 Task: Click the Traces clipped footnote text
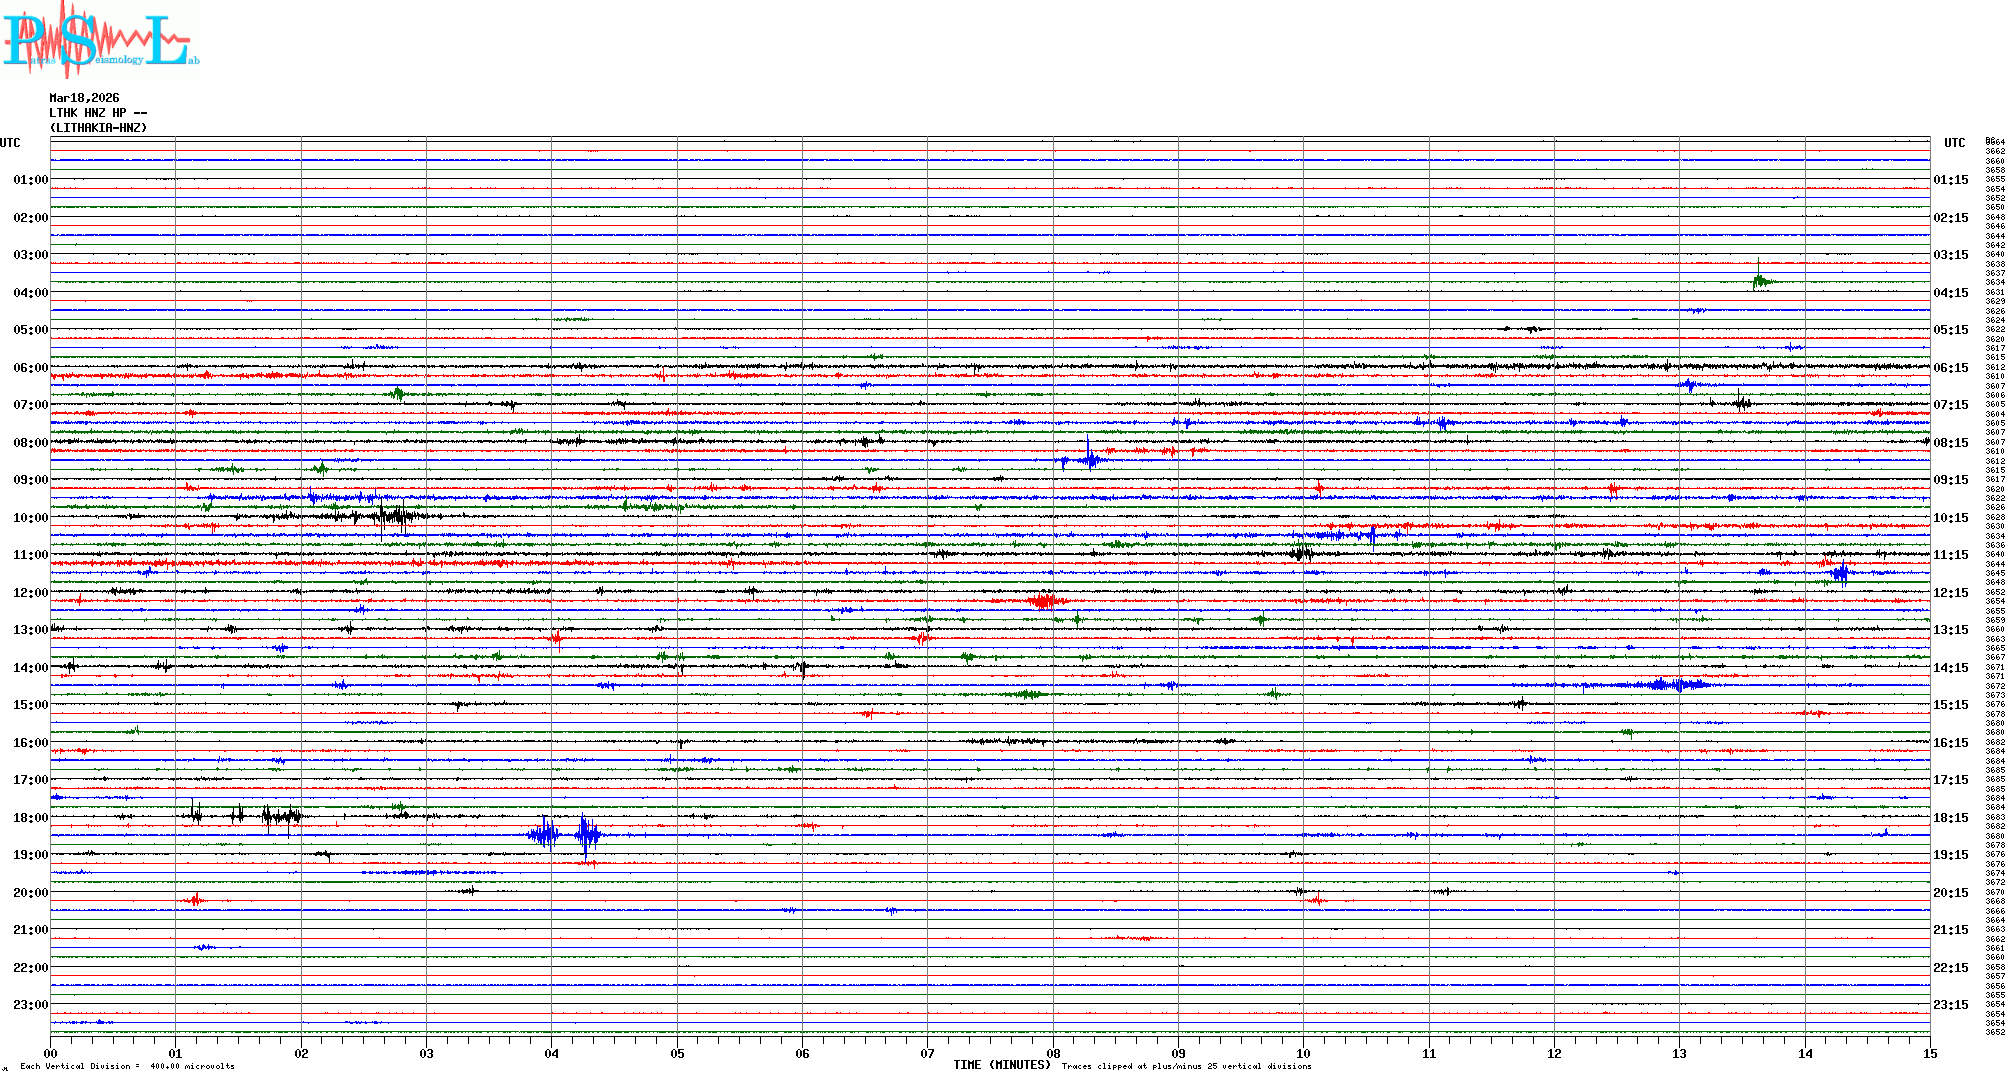point(1186,1066)
